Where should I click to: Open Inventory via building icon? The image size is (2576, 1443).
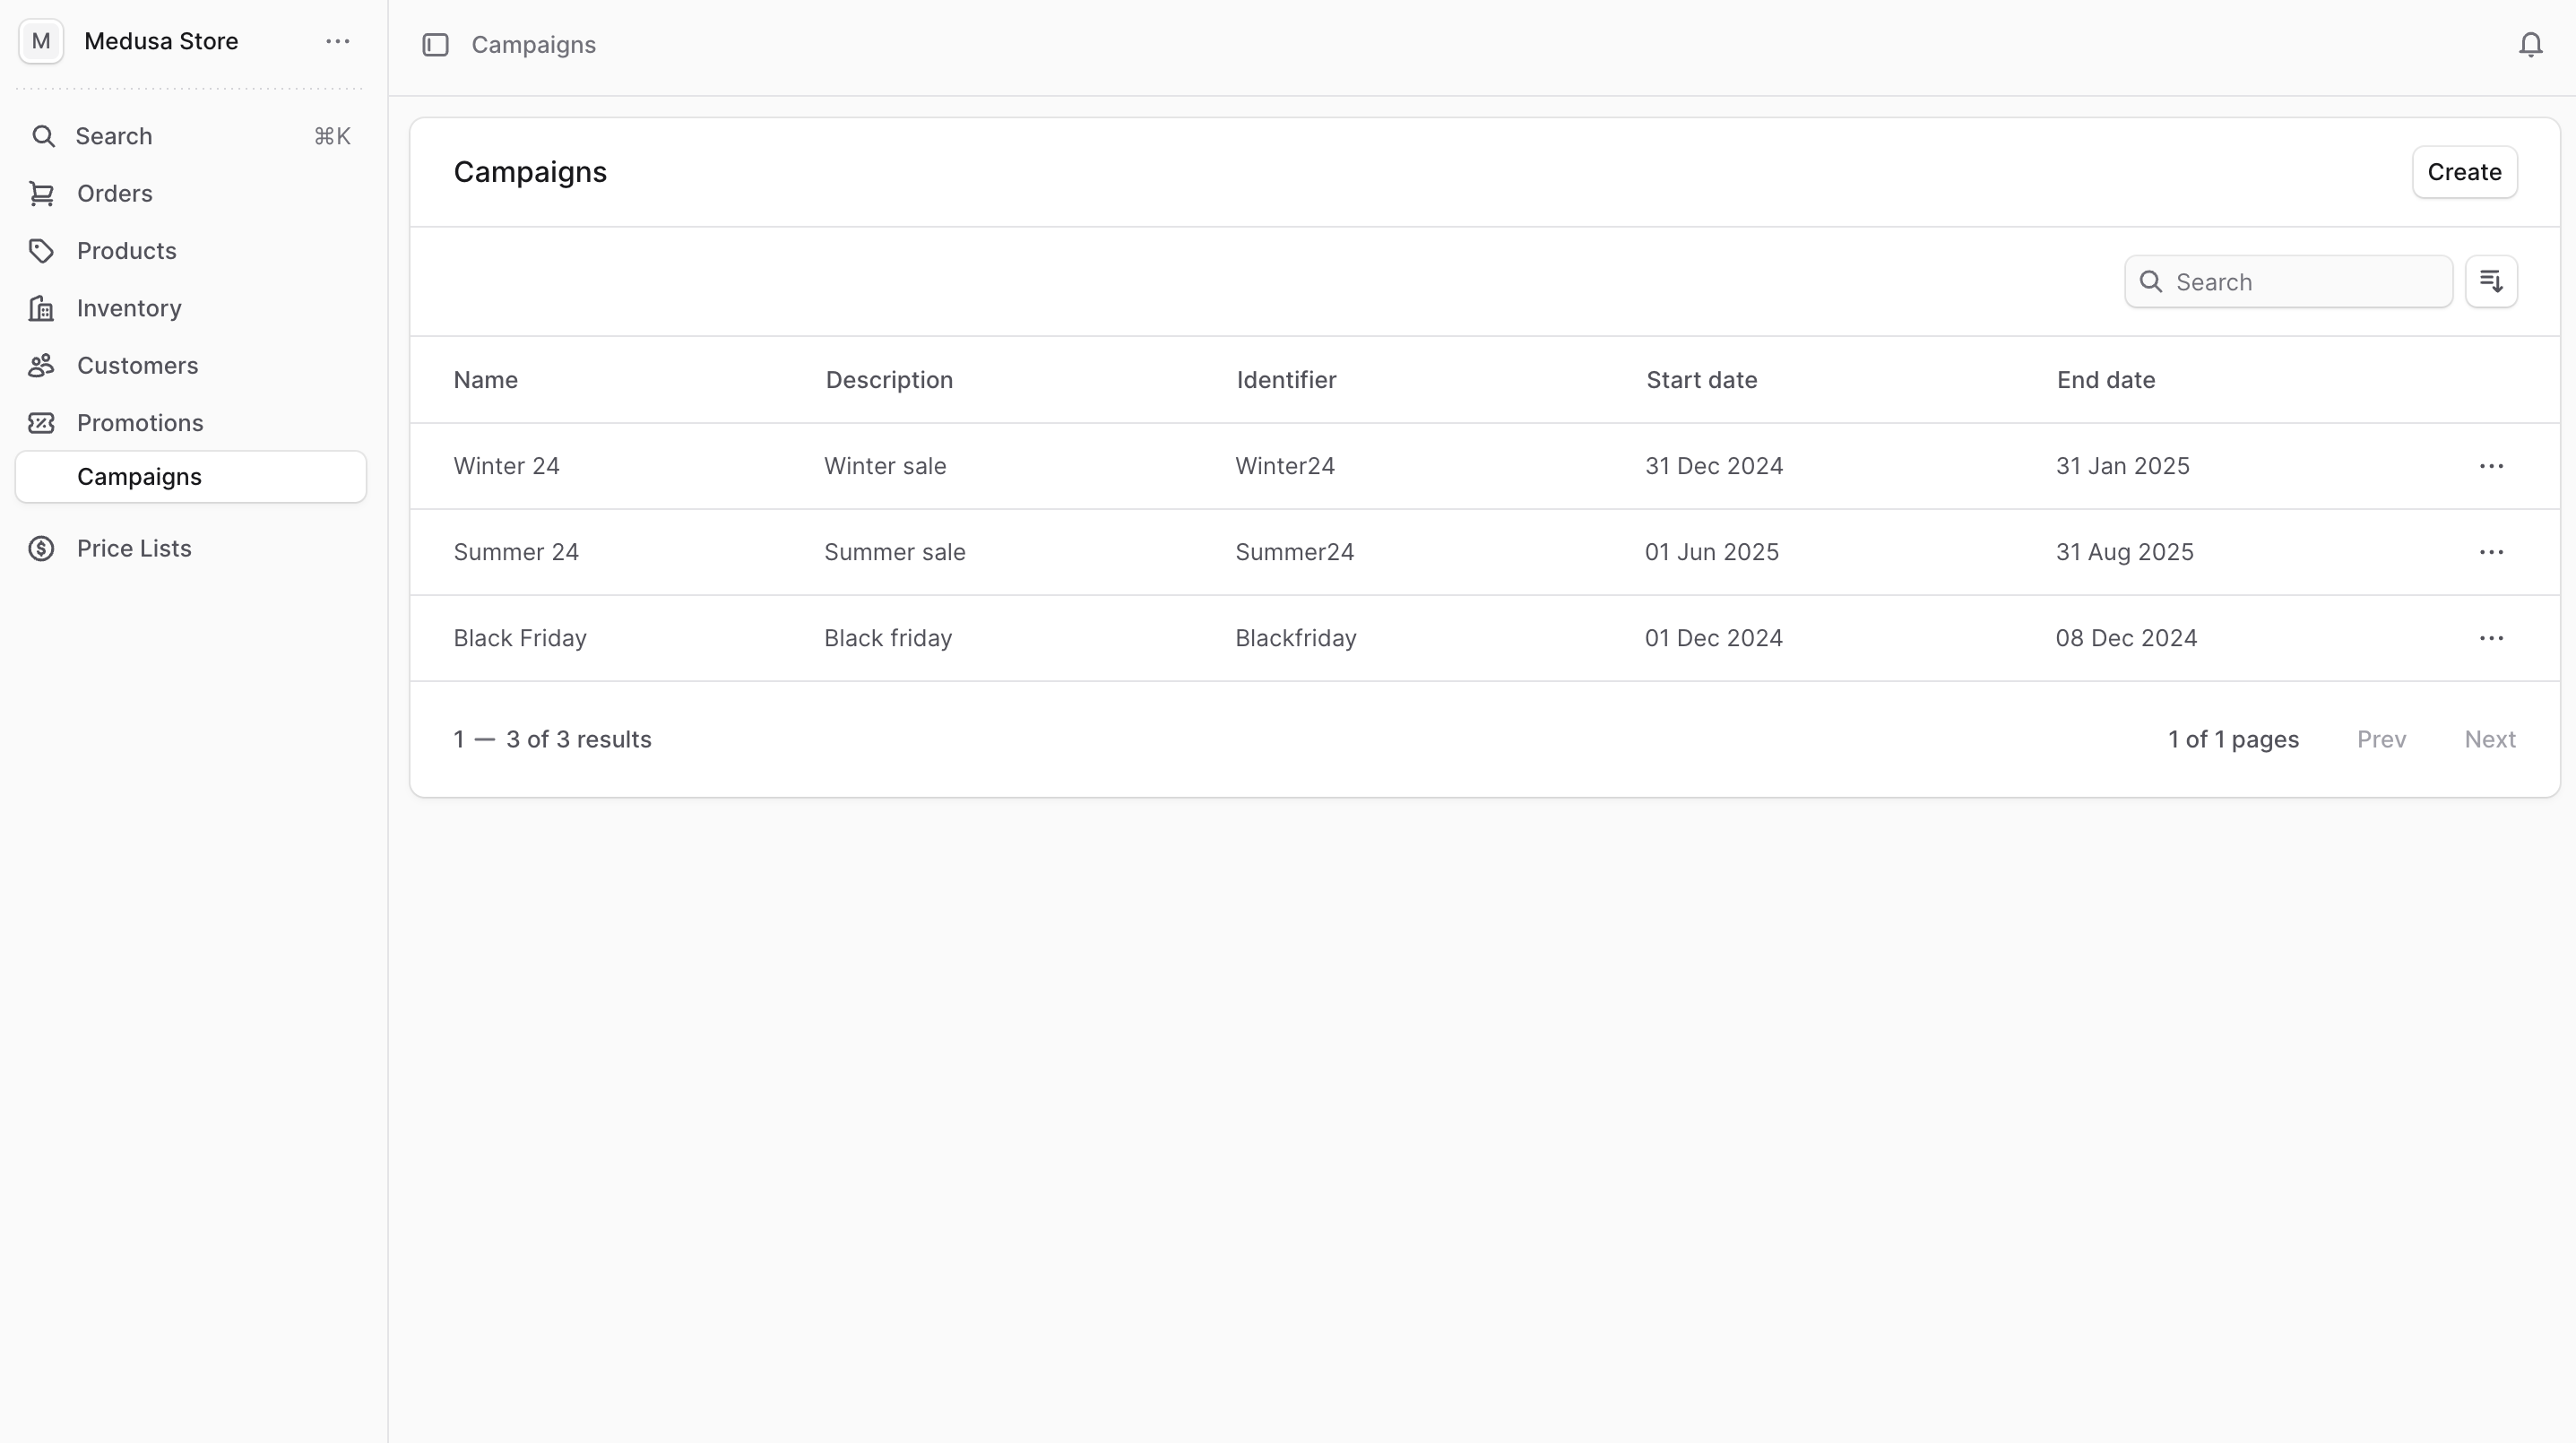[x=41, y=308]
